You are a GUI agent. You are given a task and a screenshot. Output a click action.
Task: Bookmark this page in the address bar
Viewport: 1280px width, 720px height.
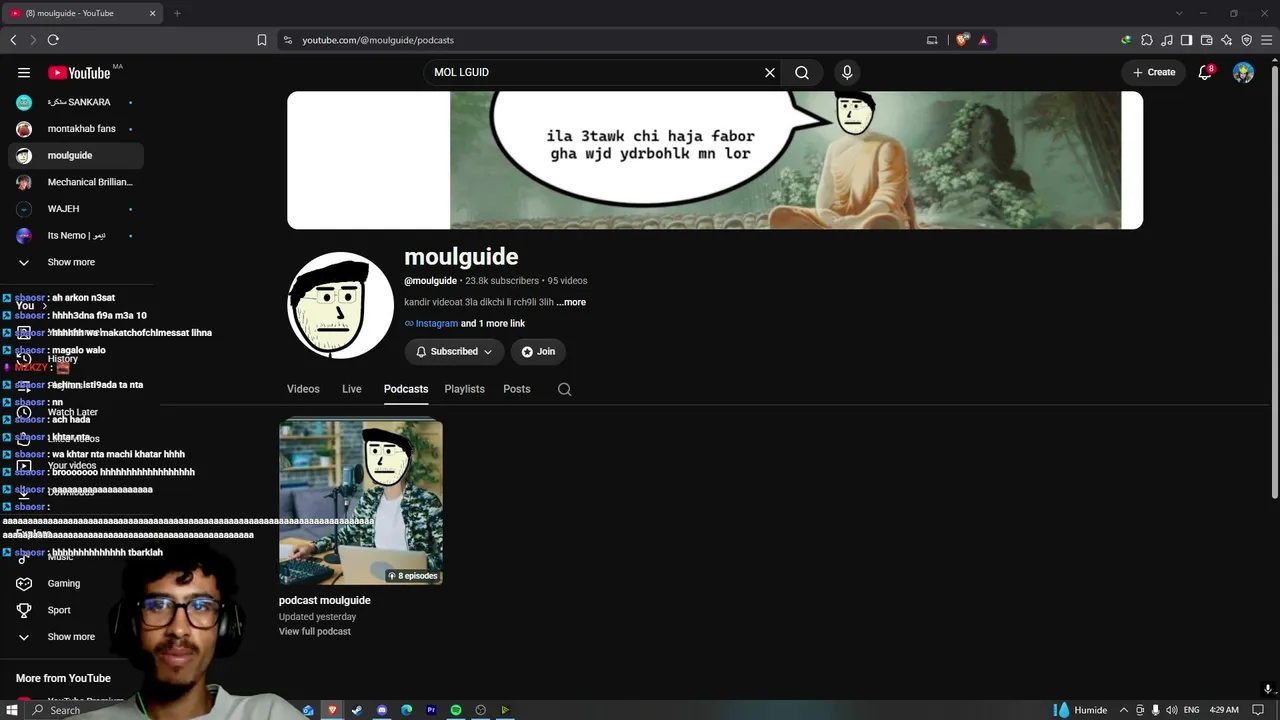[x=262, y=40]
